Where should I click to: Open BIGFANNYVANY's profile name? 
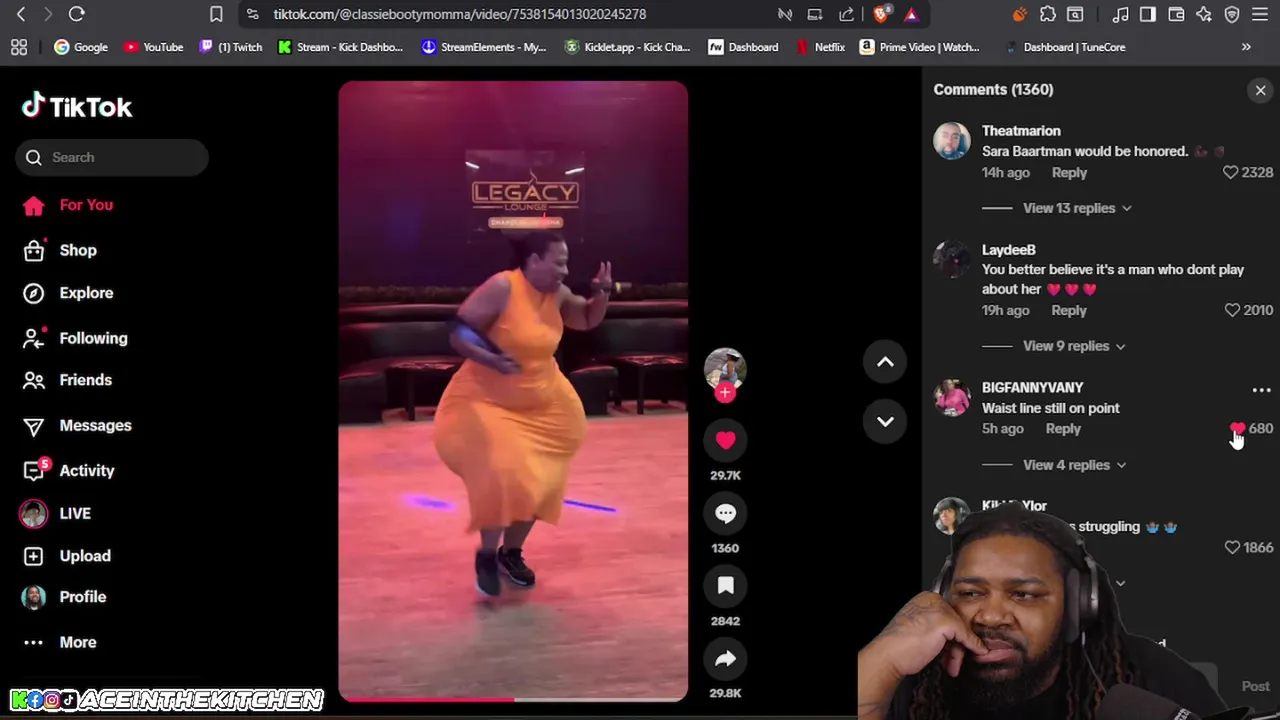[1032, 388]
